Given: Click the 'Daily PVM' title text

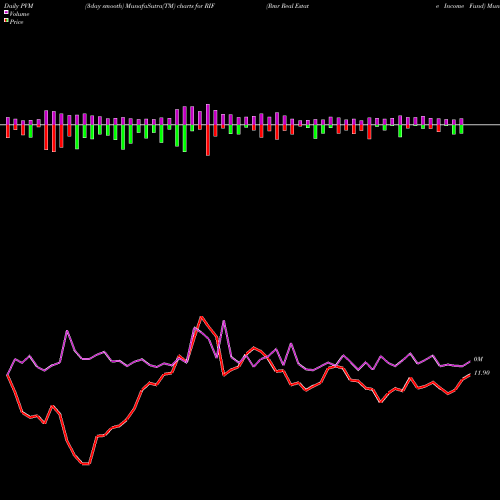Looking at the screenshot, I should 19,6.
